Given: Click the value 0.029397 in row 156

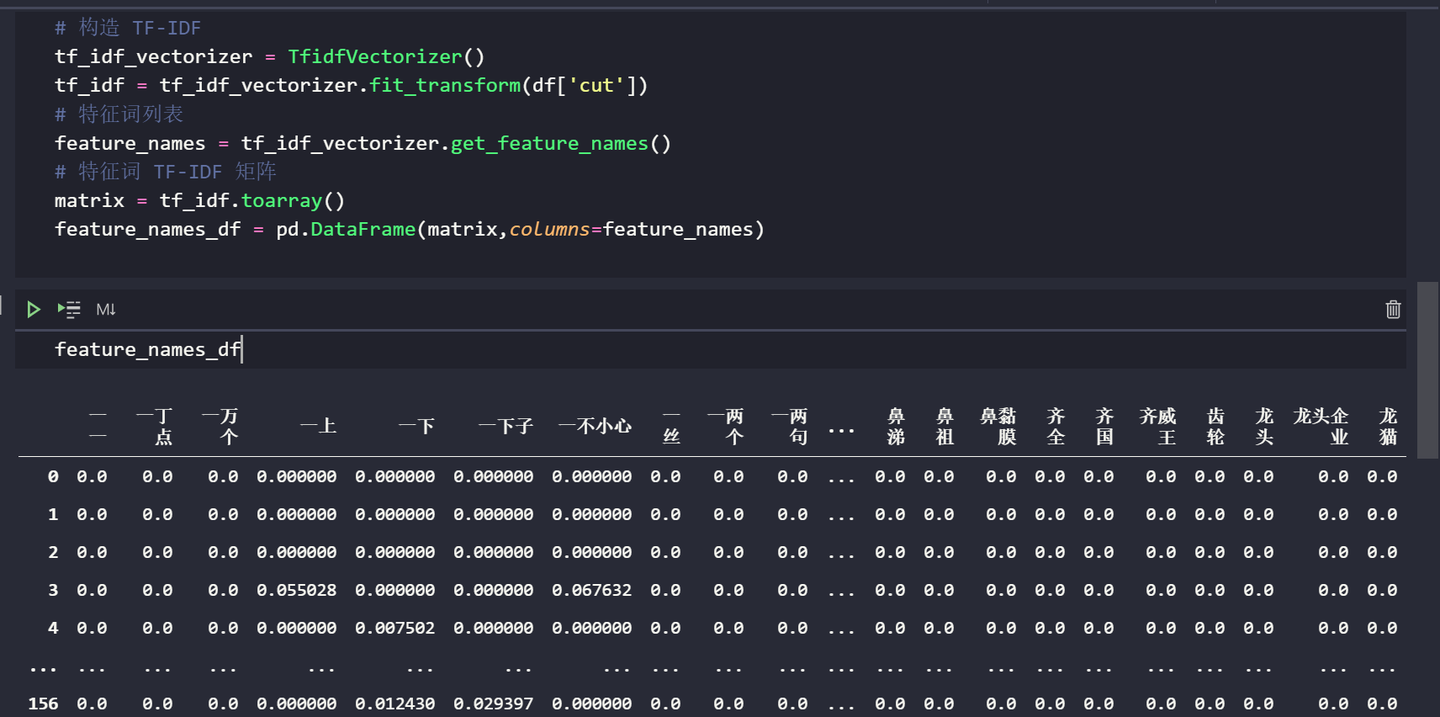Looking at the screenshot, I should point(493,704).
